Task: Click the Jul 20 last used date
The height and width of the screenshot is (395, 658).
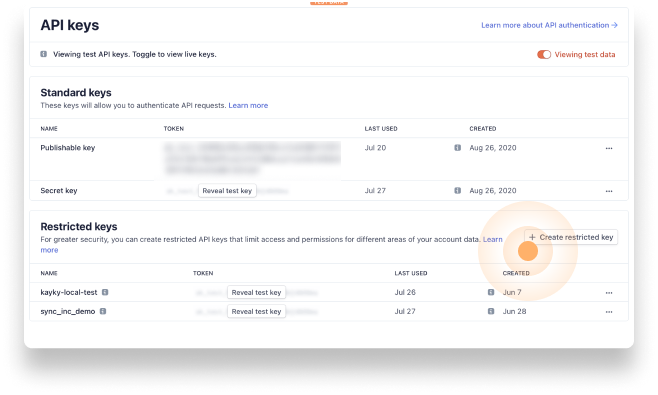Action: click(x=375, y=148)
